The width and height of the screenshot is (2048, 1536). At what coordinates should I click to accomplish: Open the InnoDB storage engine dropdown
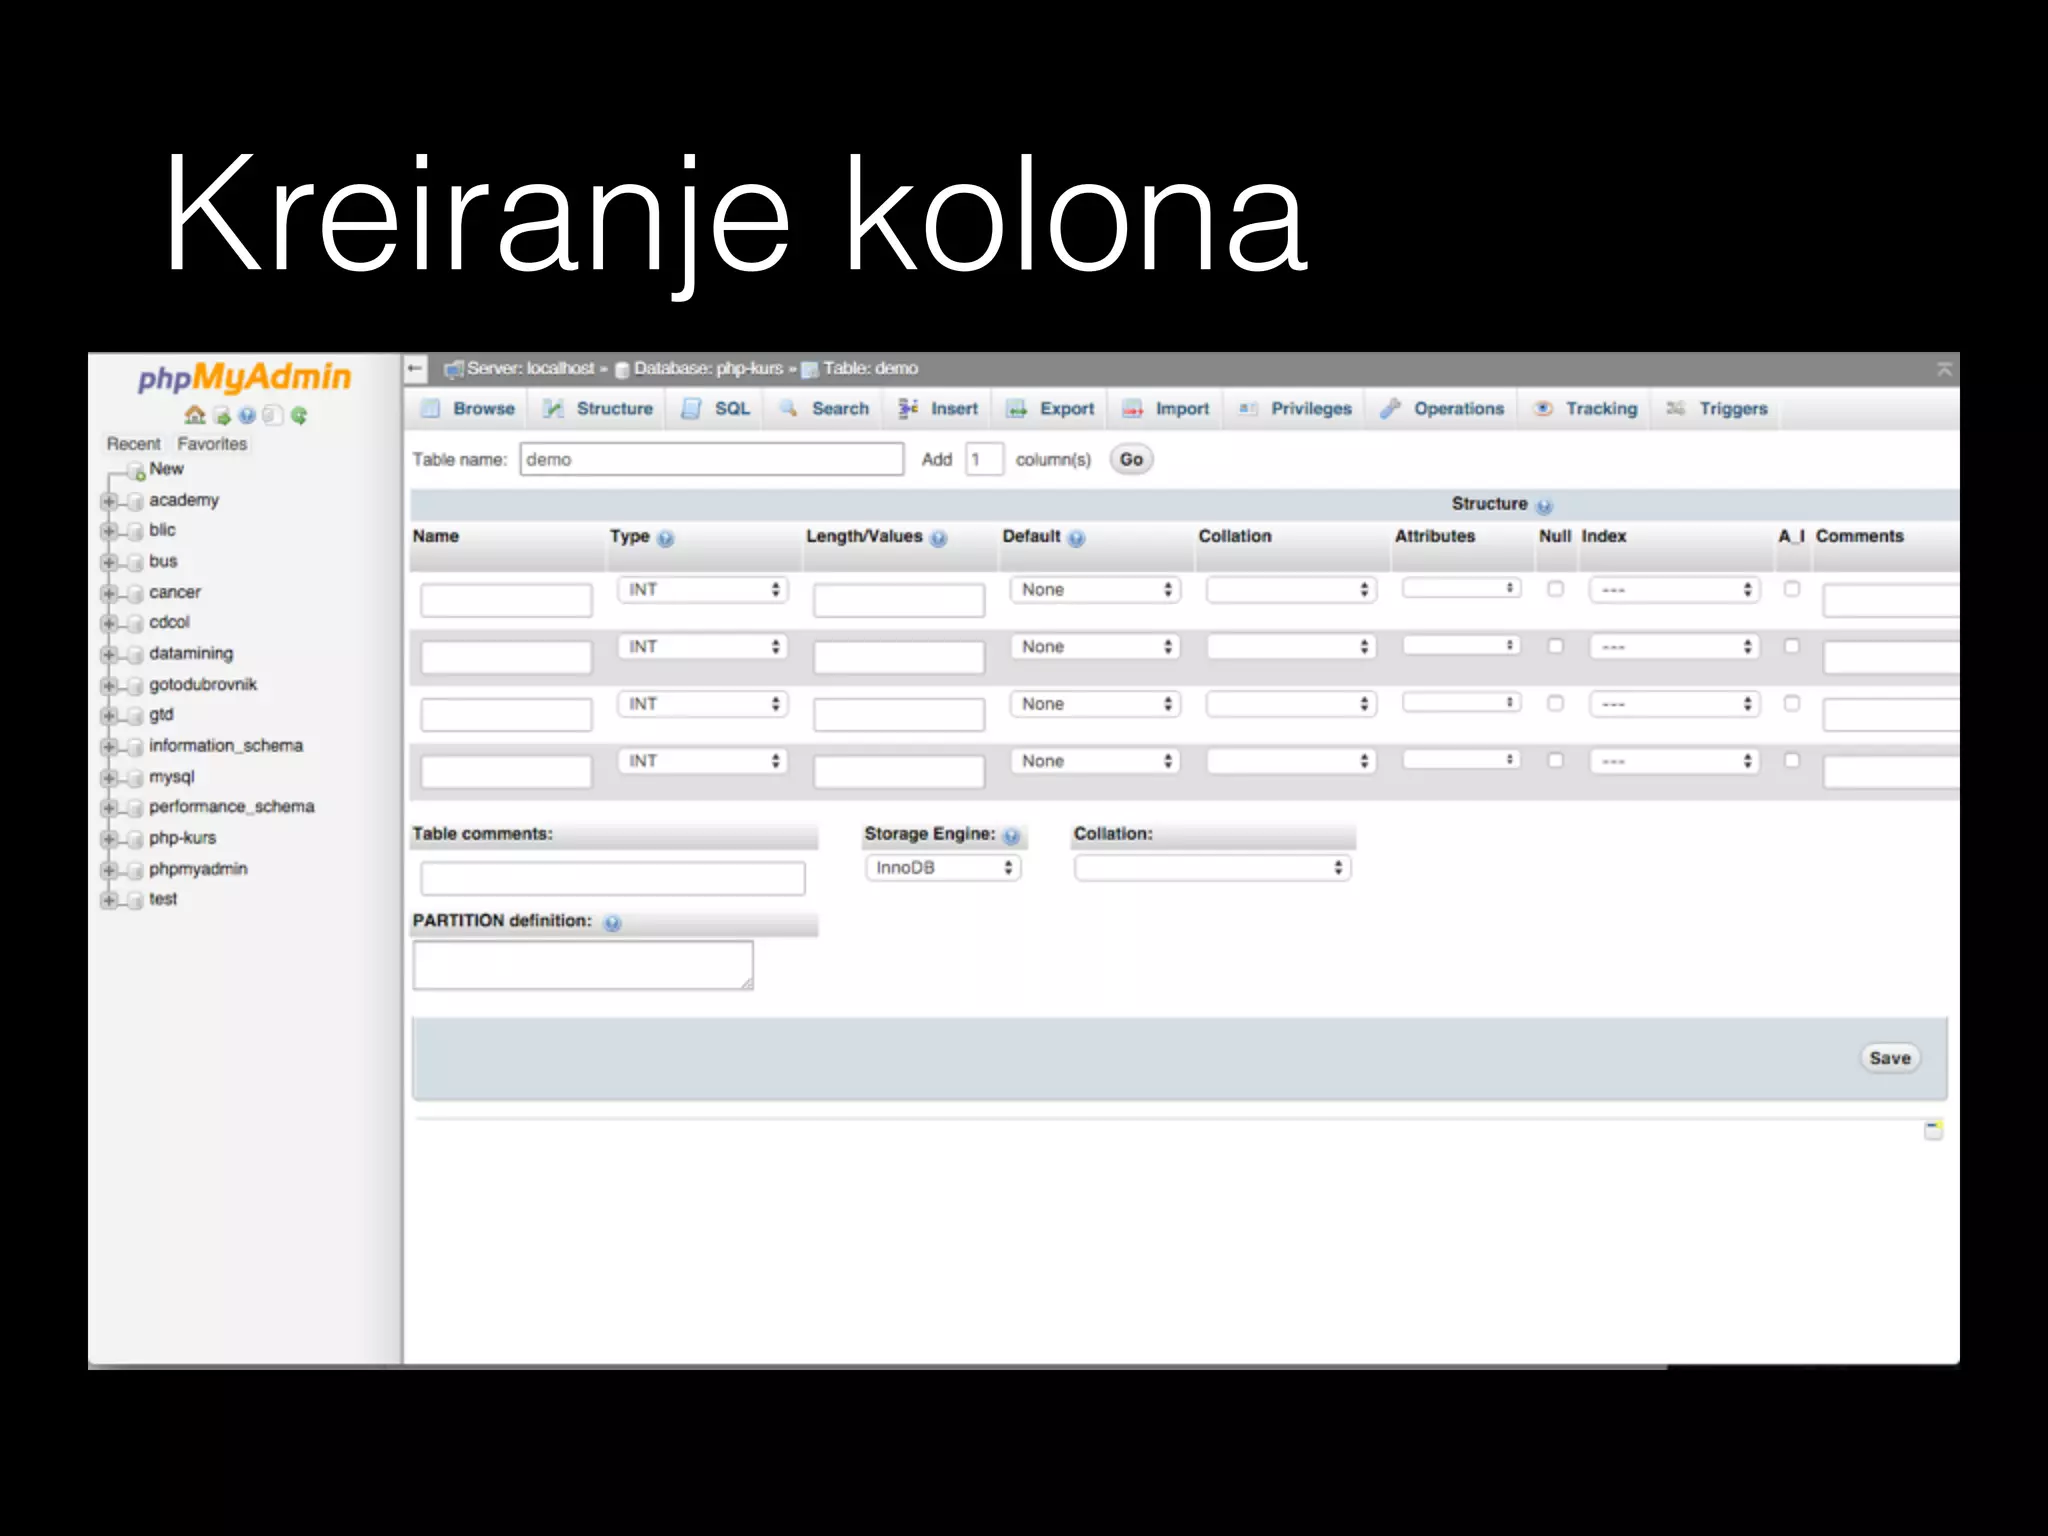tap(942, 868)
